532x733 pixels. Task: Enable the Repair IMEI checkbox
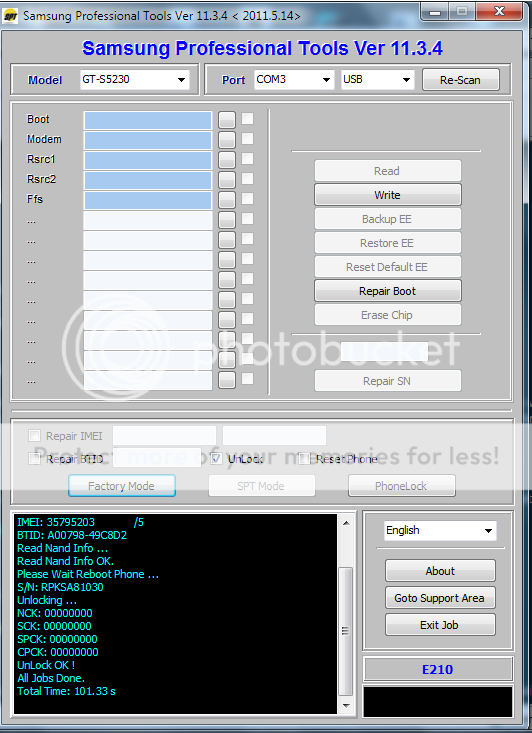(34, 436)
